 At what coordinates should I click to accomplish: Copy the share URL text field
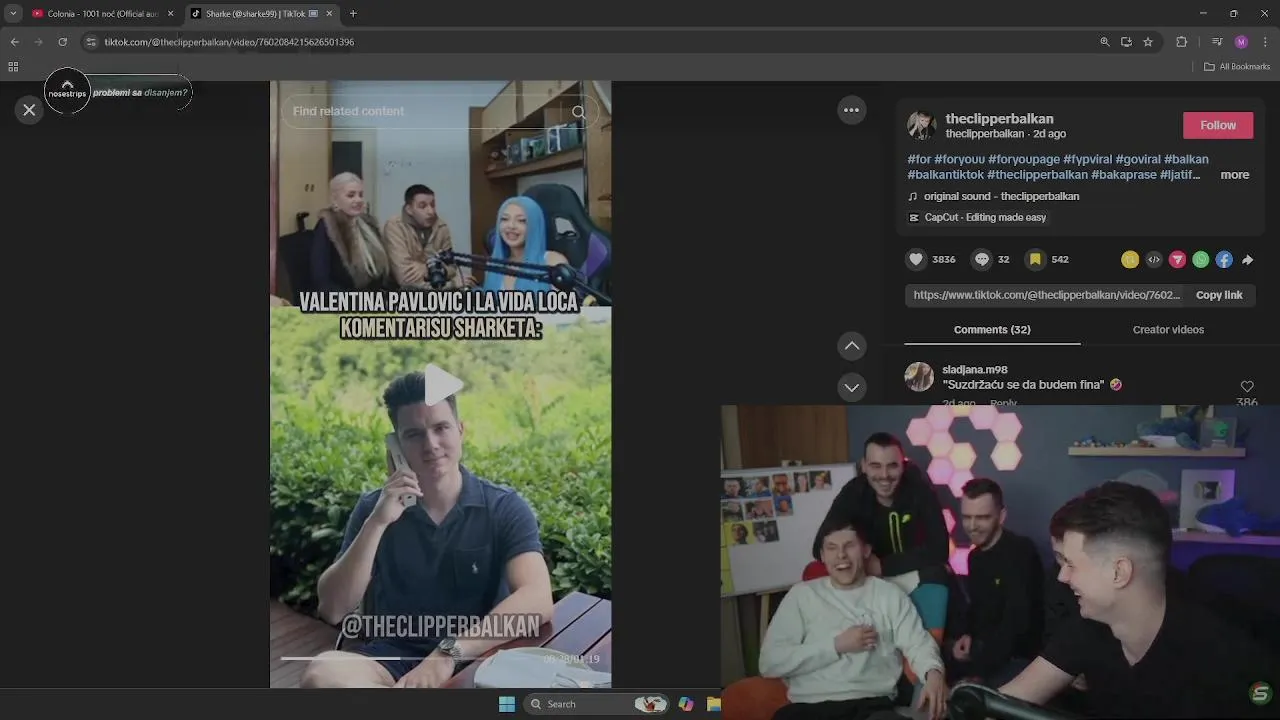1047,295
